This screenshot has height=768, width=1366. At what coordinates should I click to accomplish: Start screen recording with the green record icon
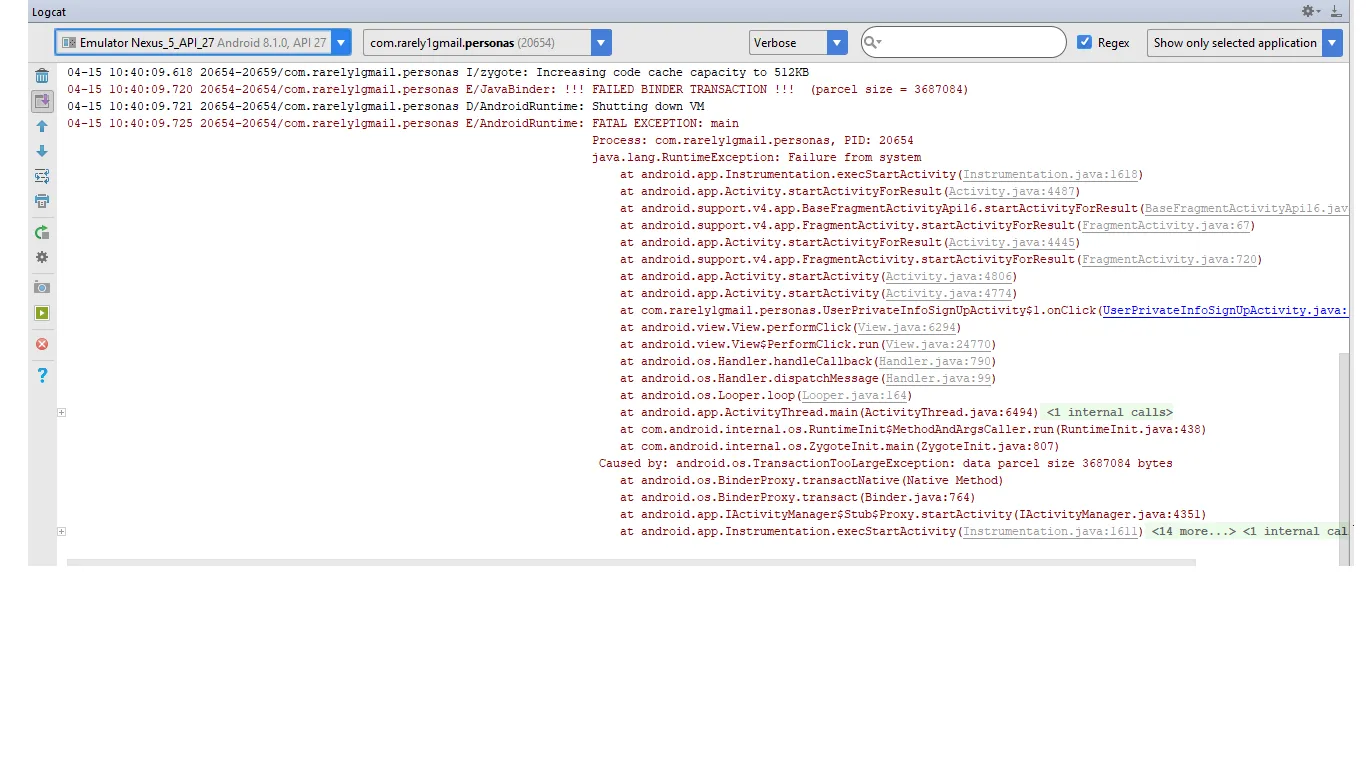42,313
